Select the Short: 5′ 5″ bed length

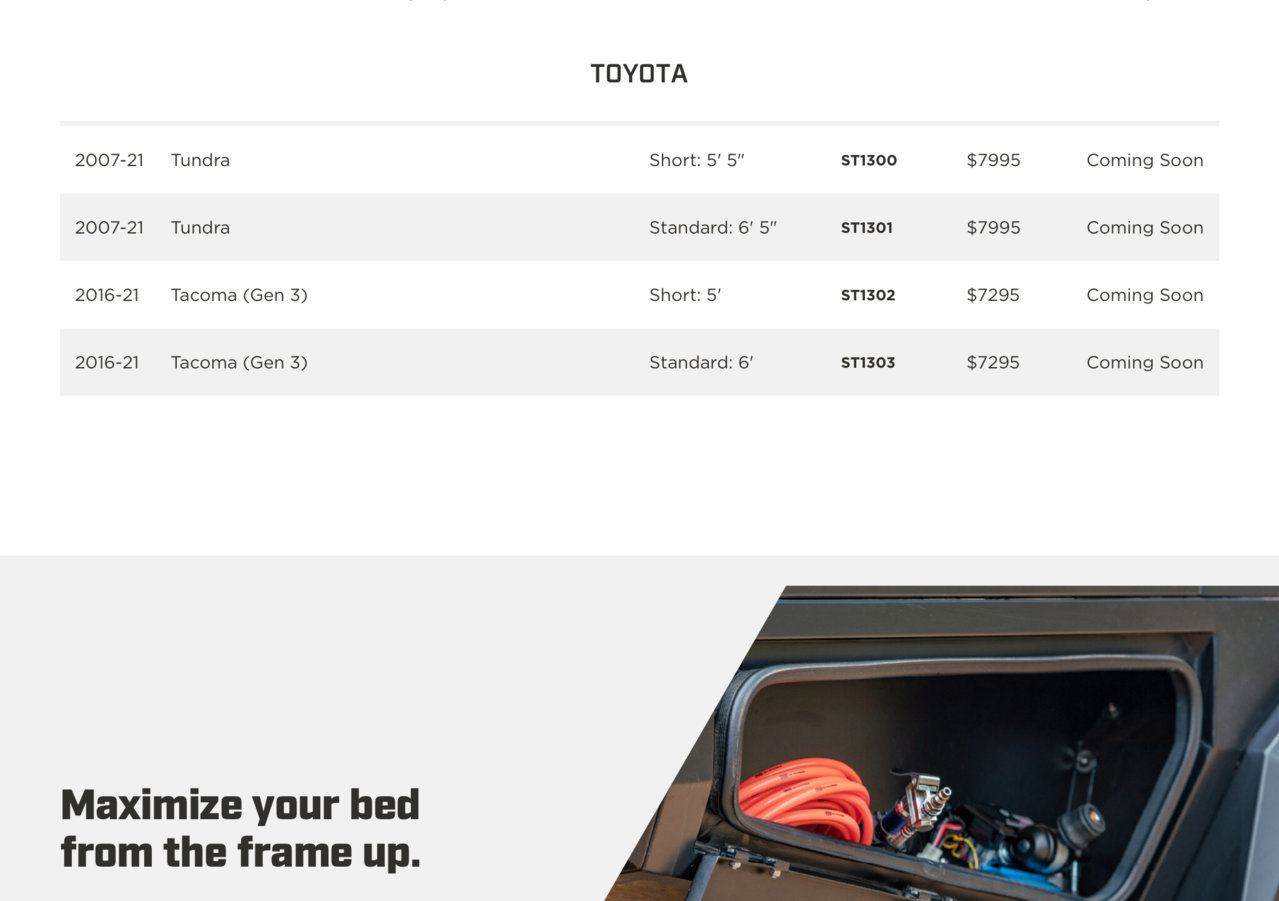(x=697, y=160)
